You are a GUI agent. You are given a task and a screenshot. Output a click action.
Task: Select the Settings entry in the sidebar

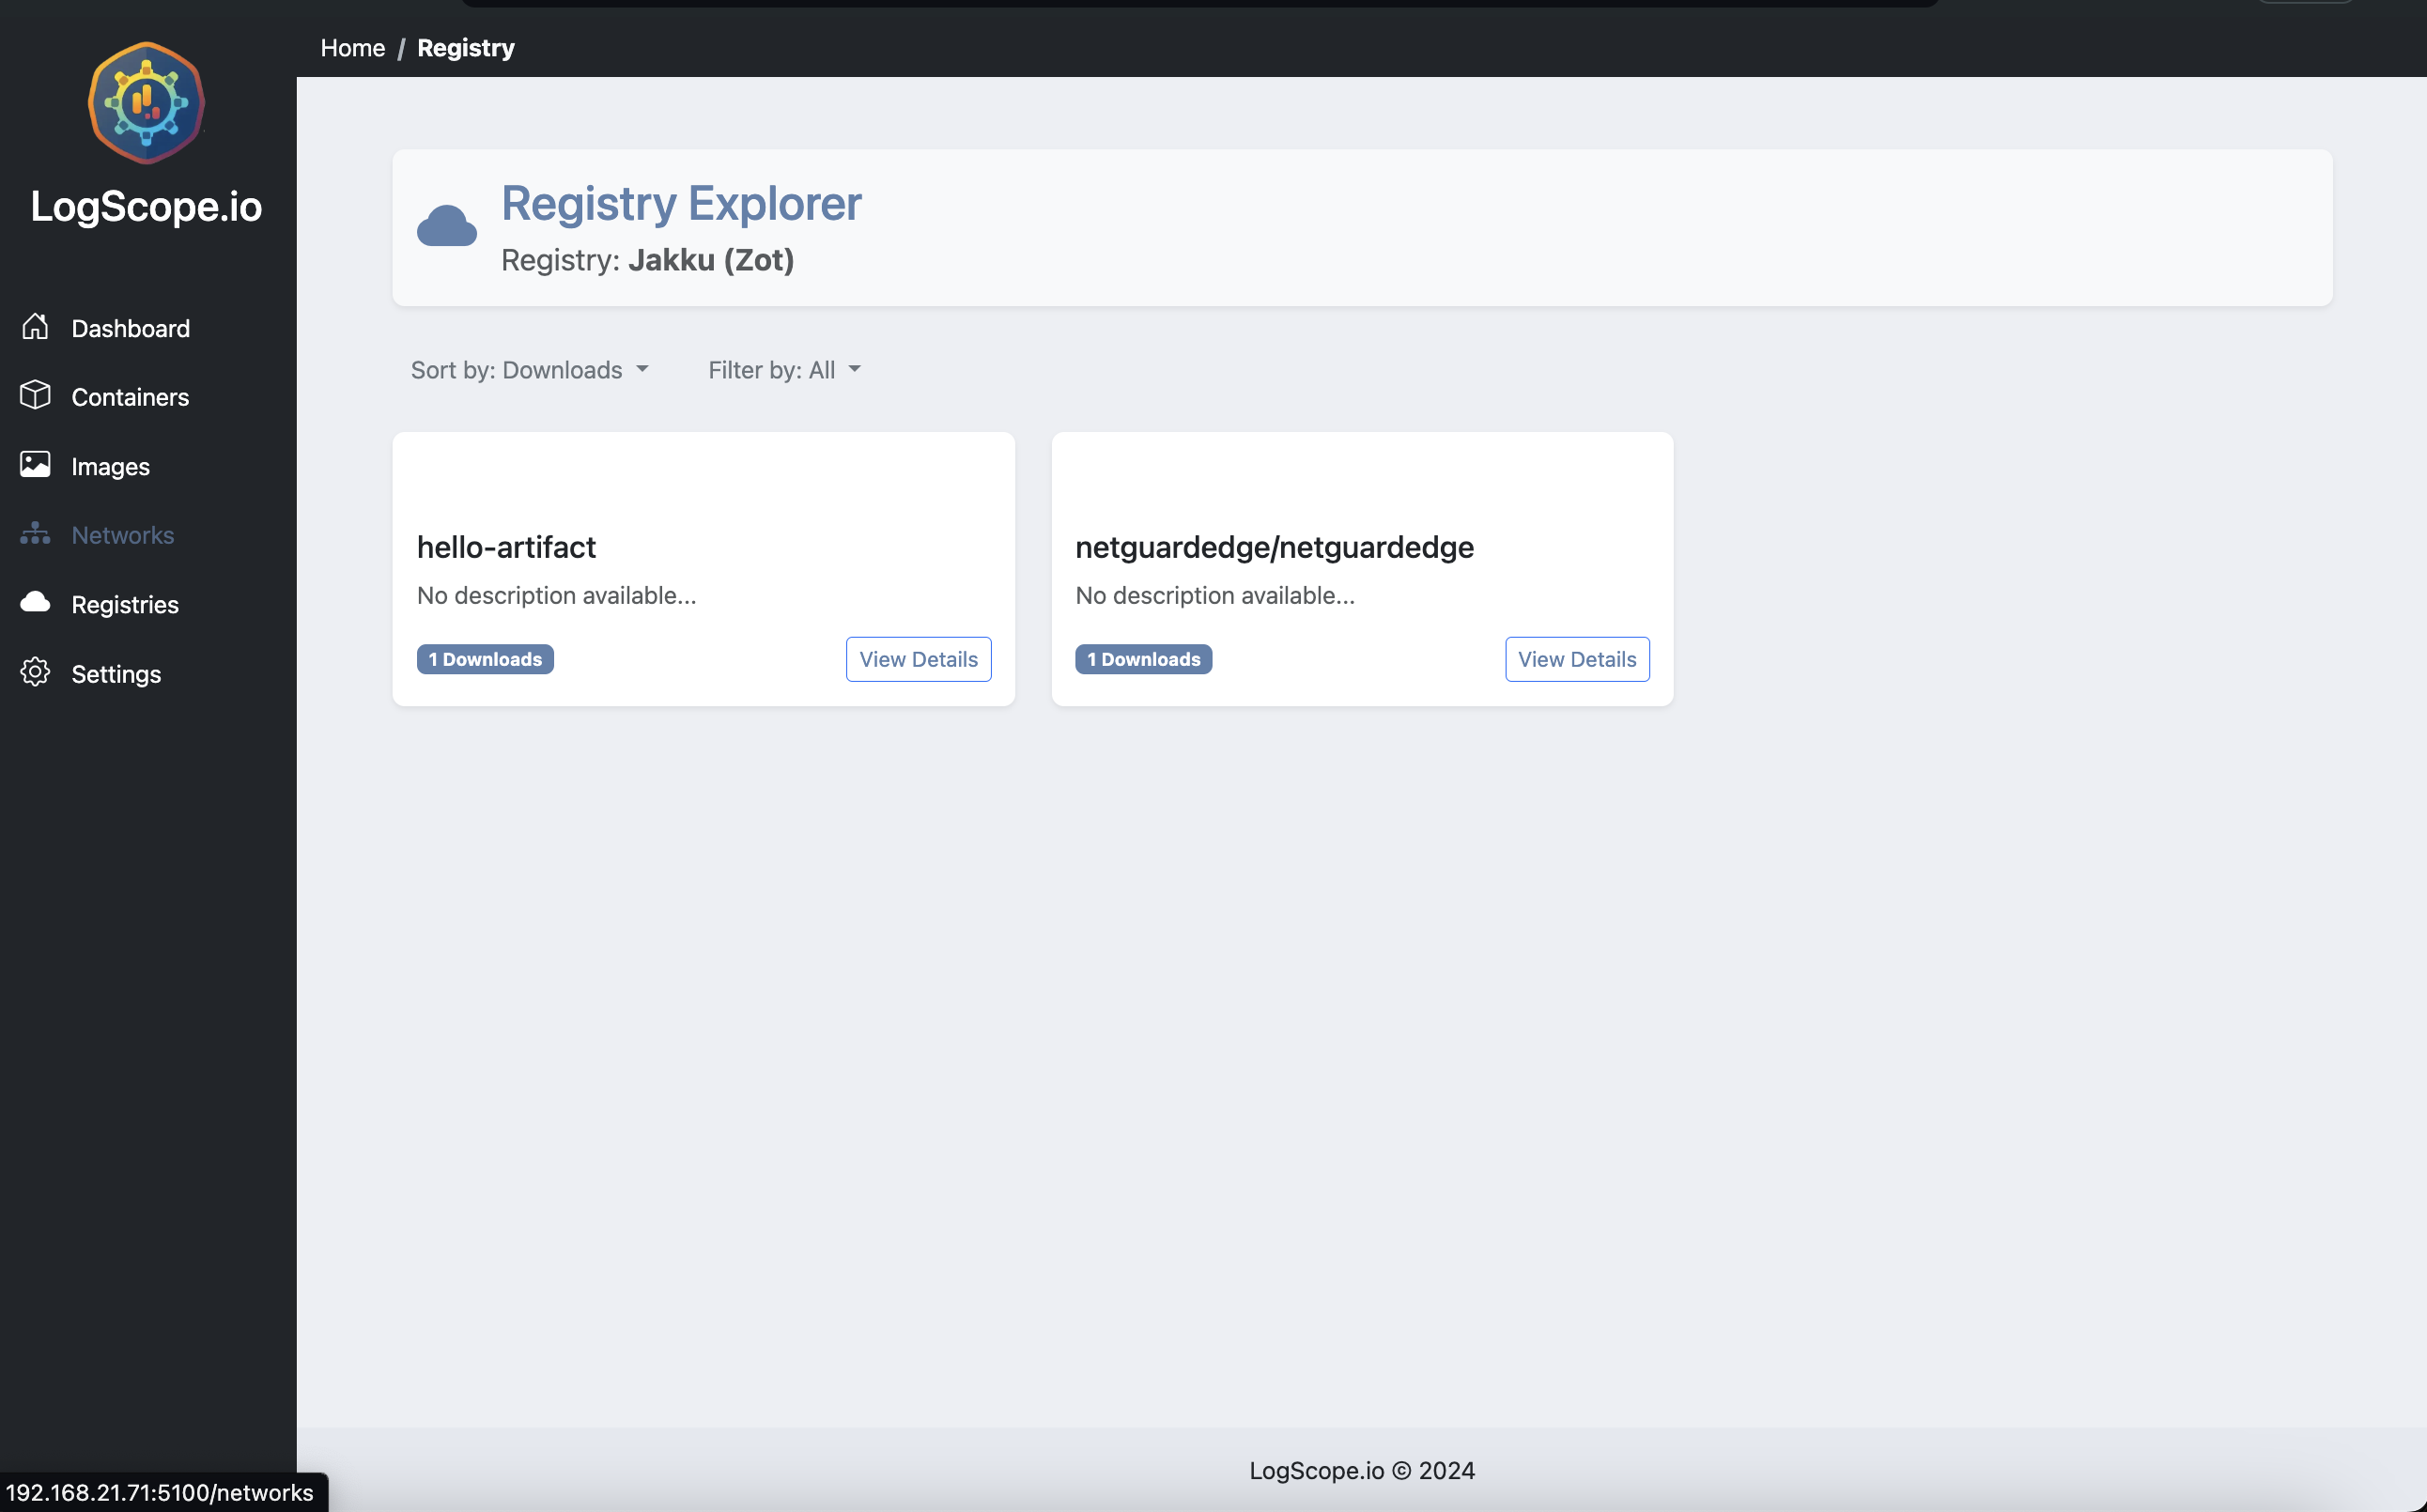point(116,673)
